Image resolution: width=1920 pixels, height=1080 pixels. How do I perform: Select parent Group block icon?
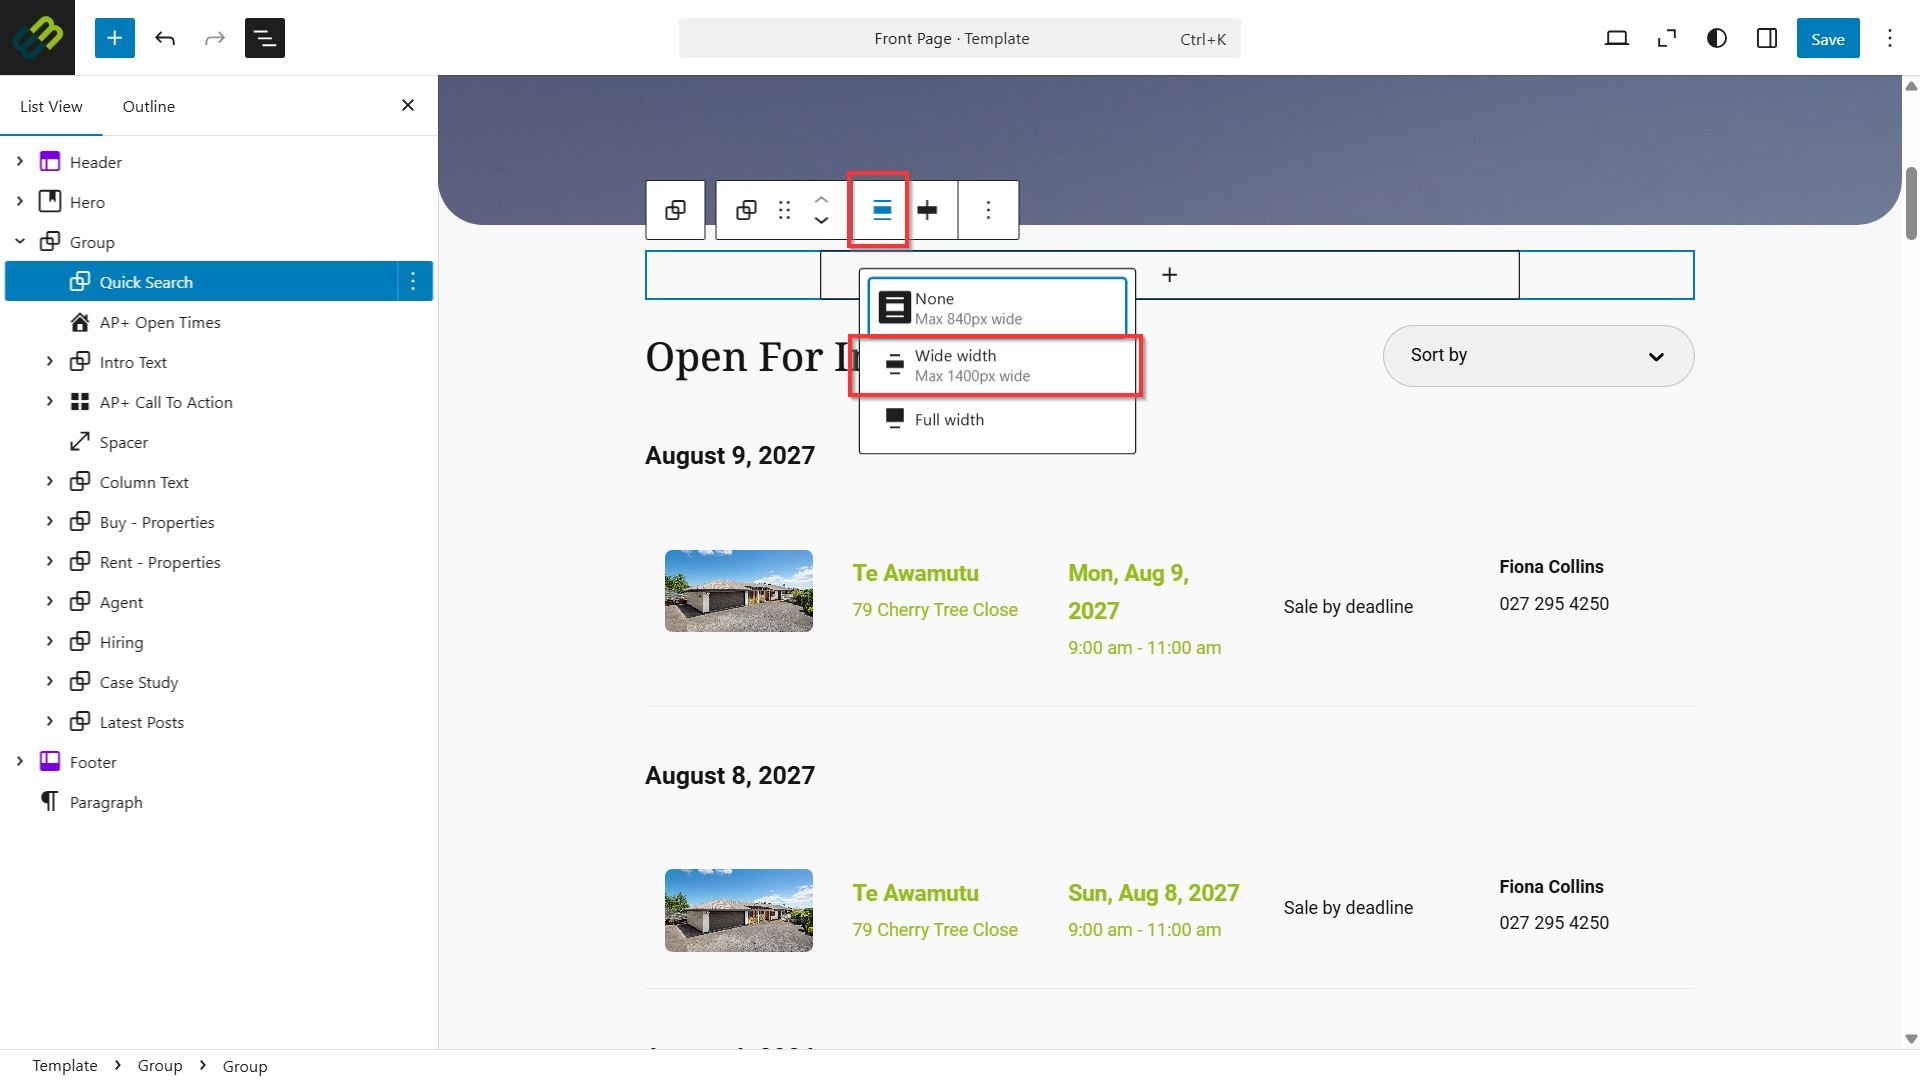click(x=675, y=210)
